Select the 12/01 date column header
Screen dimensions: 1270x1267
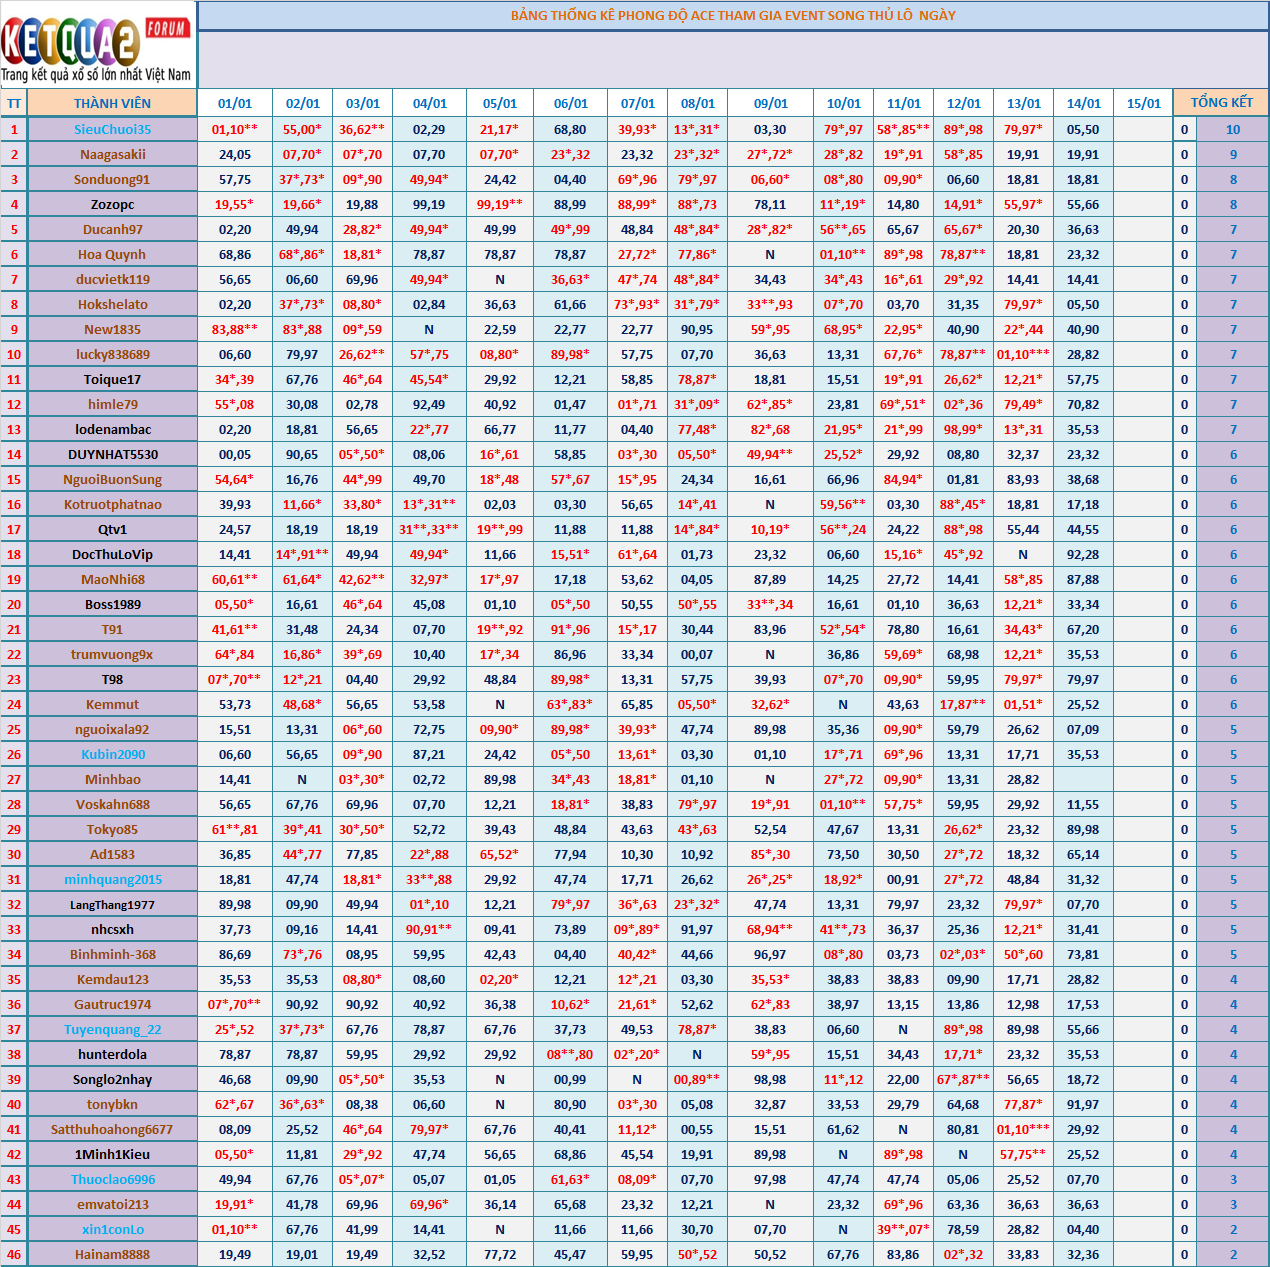[963, 103]
